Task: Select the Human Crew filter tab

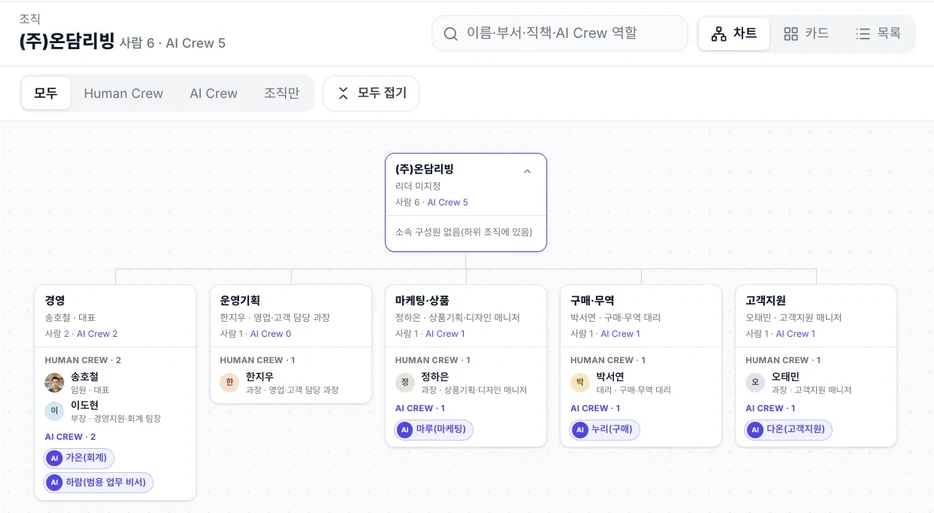Action: (123, 94)
